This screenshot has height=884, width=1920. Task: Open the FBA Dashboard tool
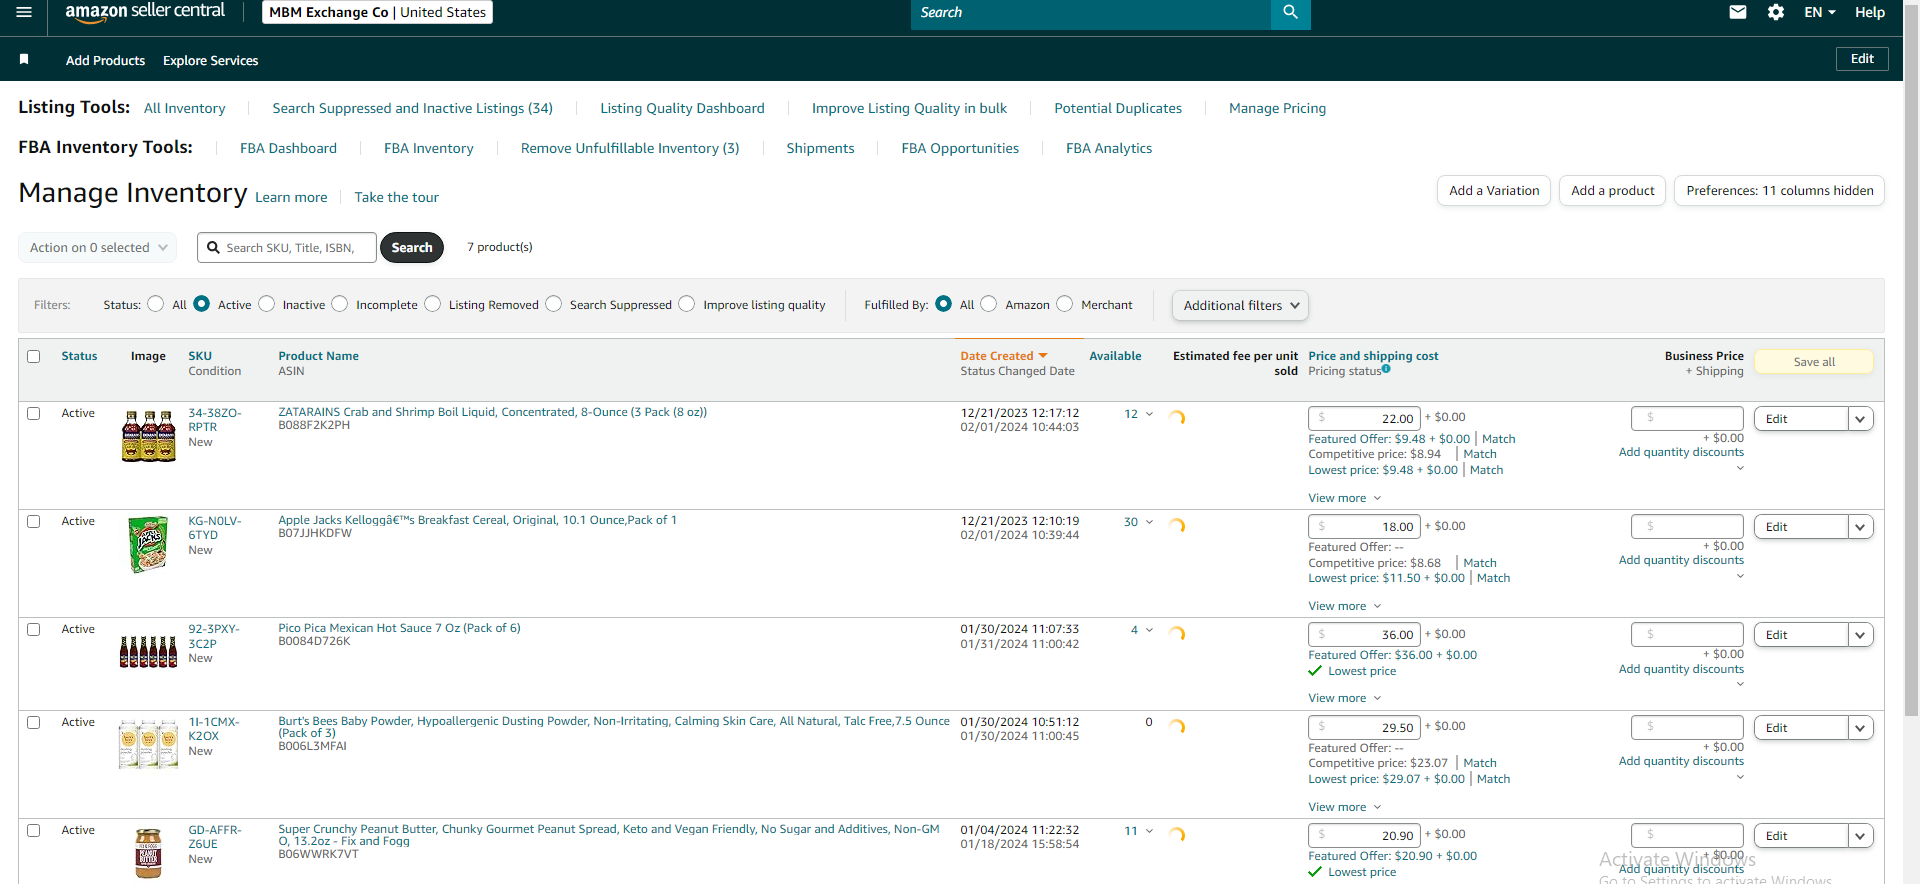[x=288, y=148]
